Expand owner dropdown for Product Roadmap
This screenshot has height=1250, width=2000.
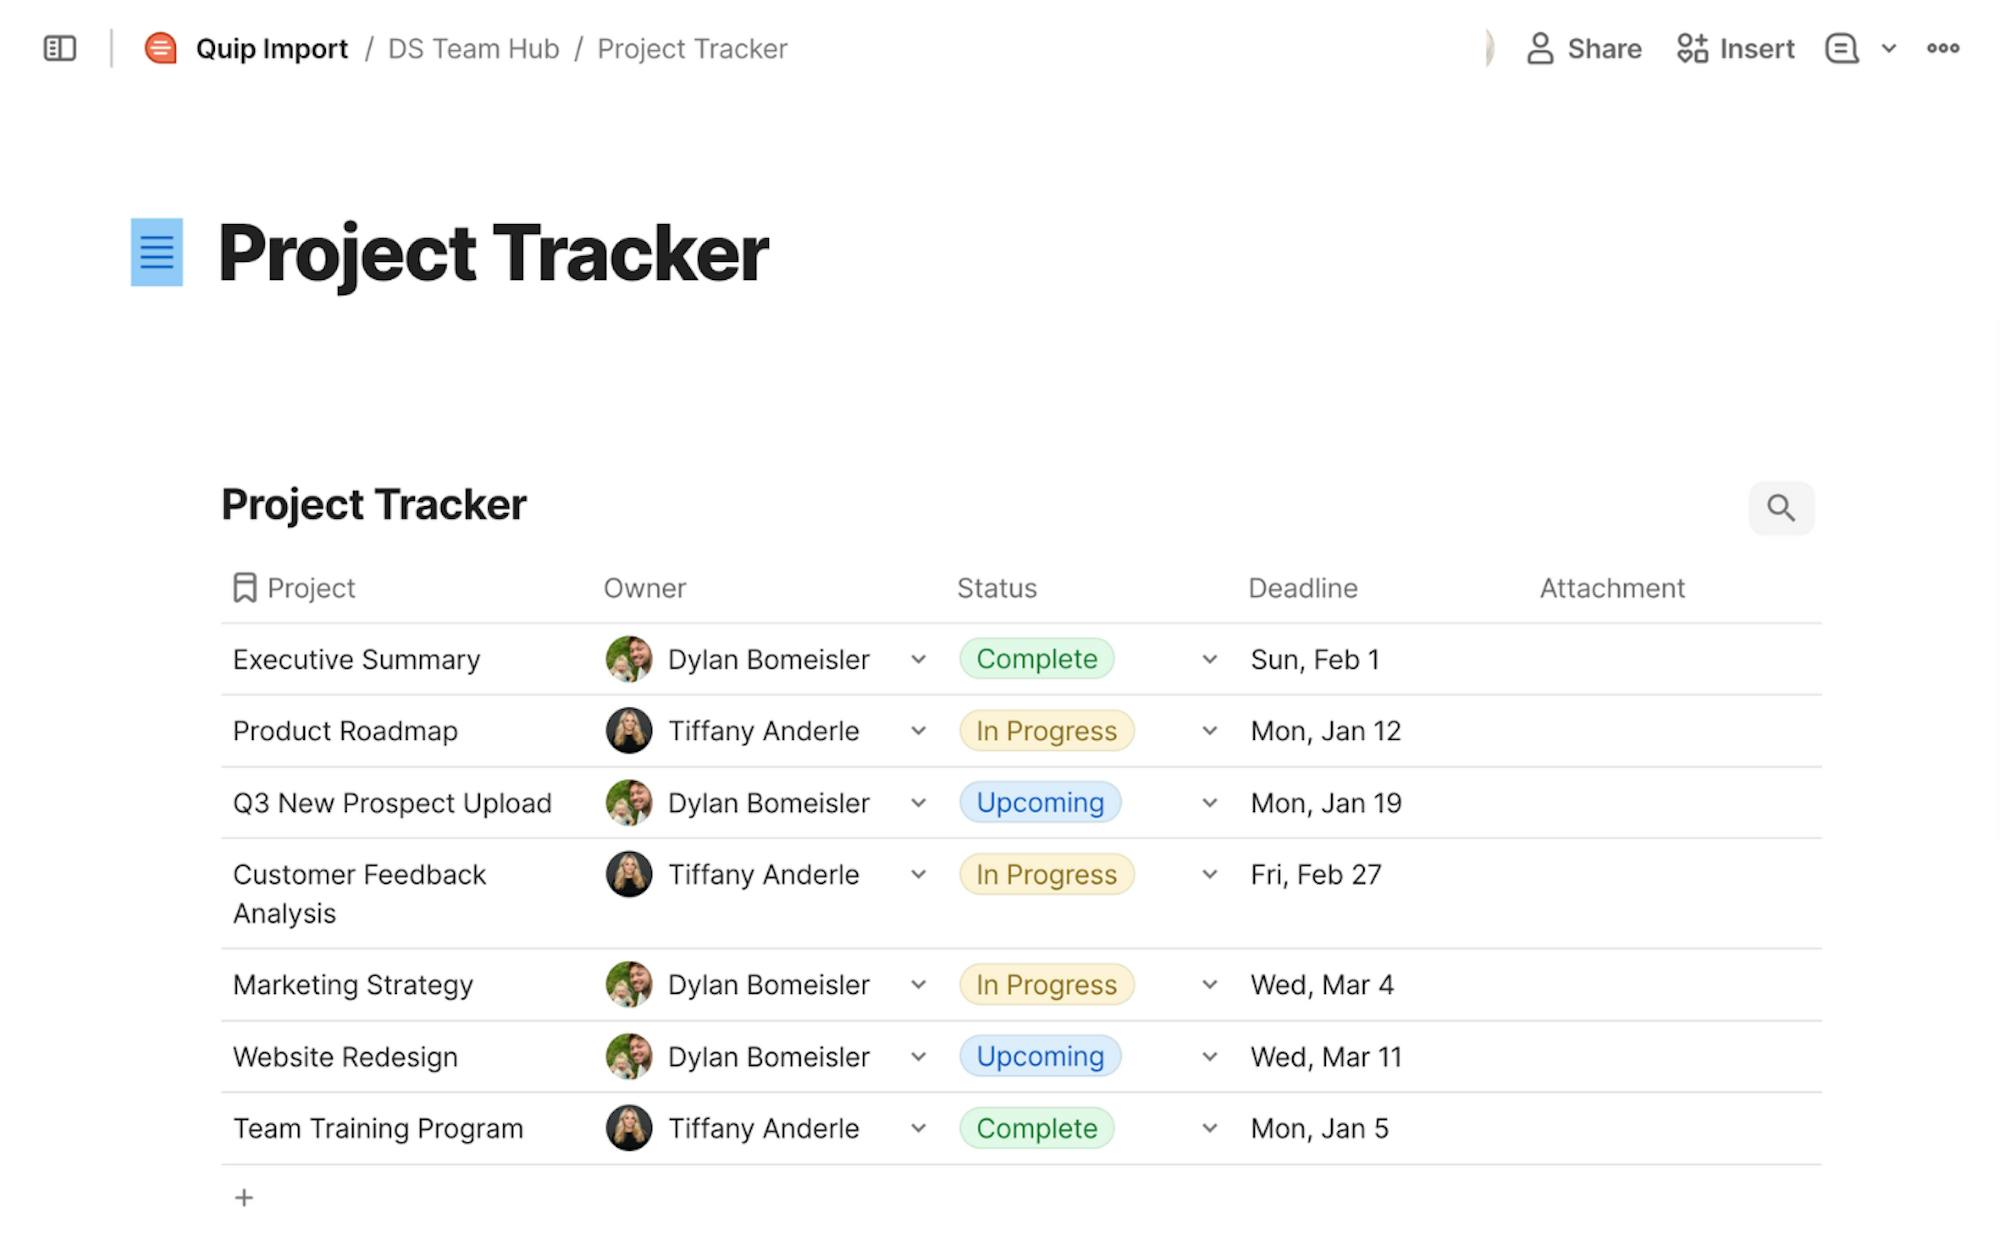[x=918, y=731]
